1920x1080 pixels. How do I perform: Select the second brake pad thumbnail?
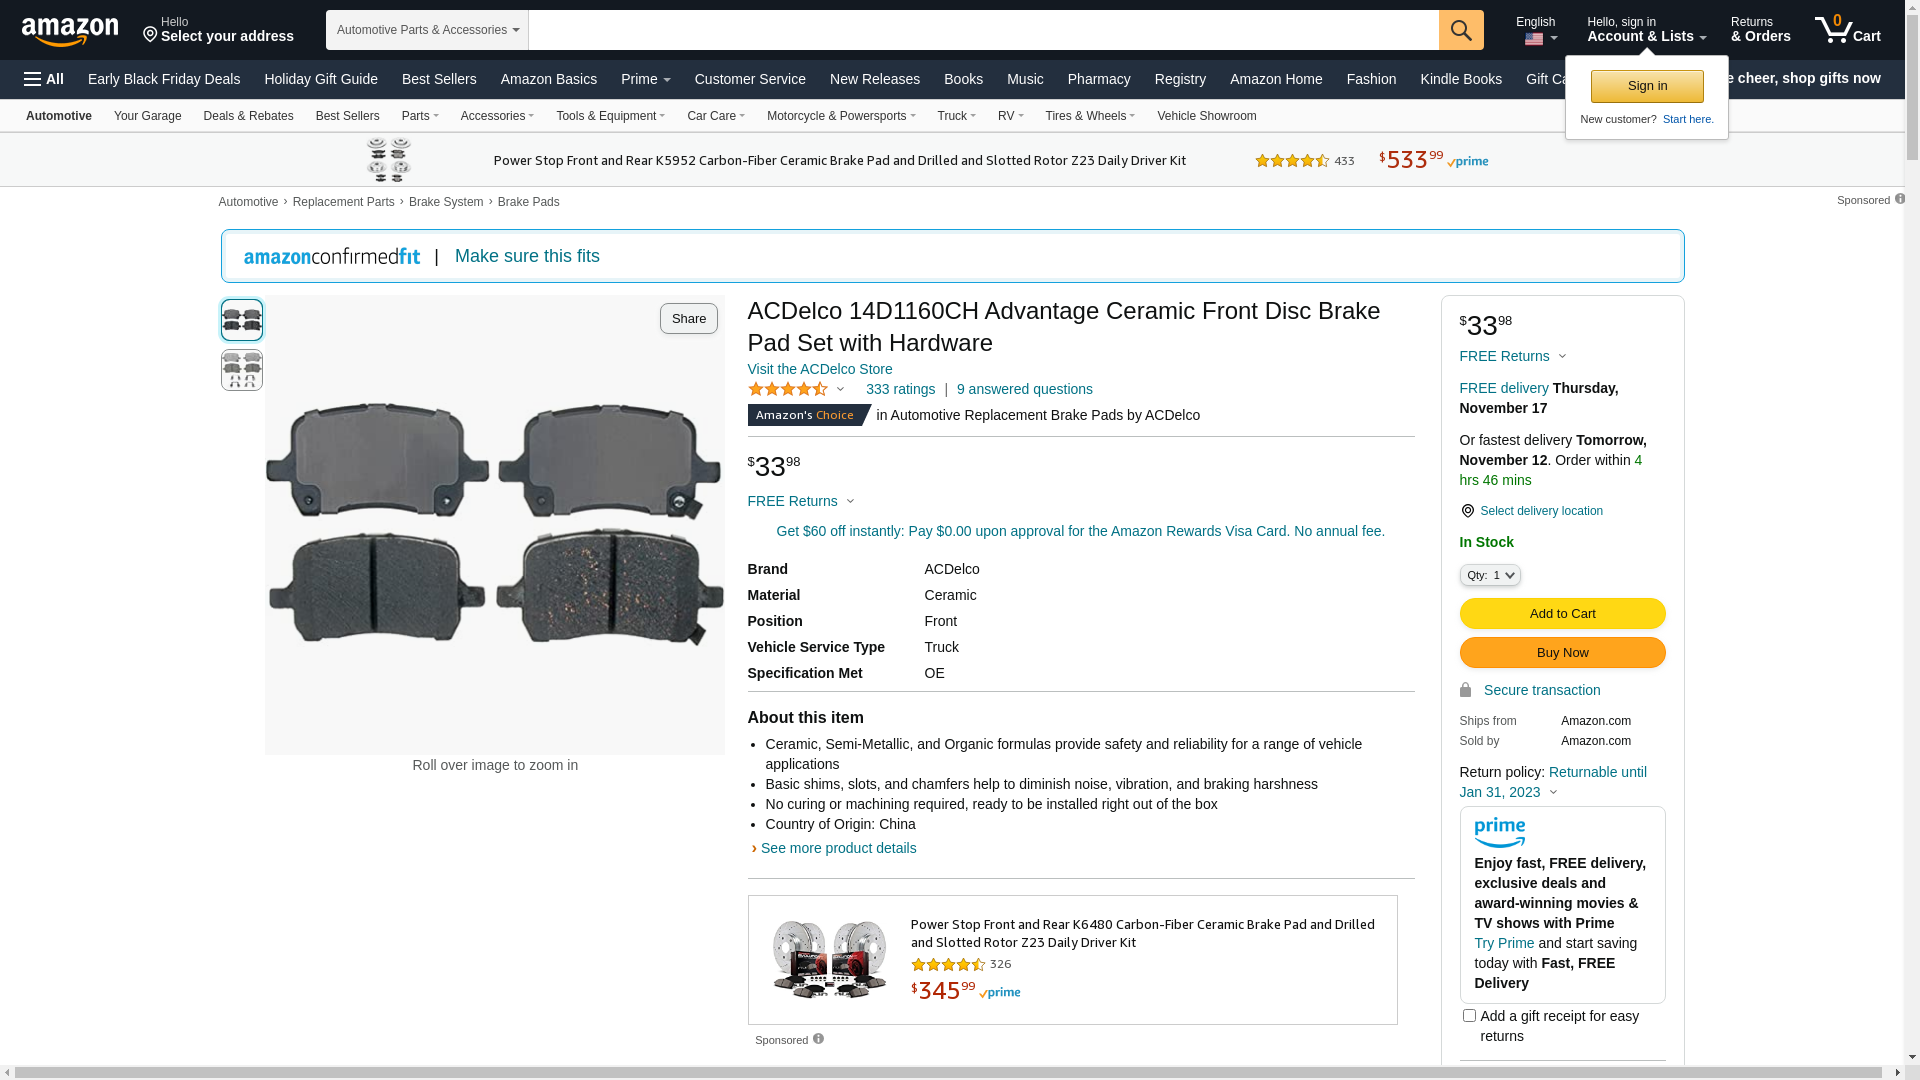(242, 370)
